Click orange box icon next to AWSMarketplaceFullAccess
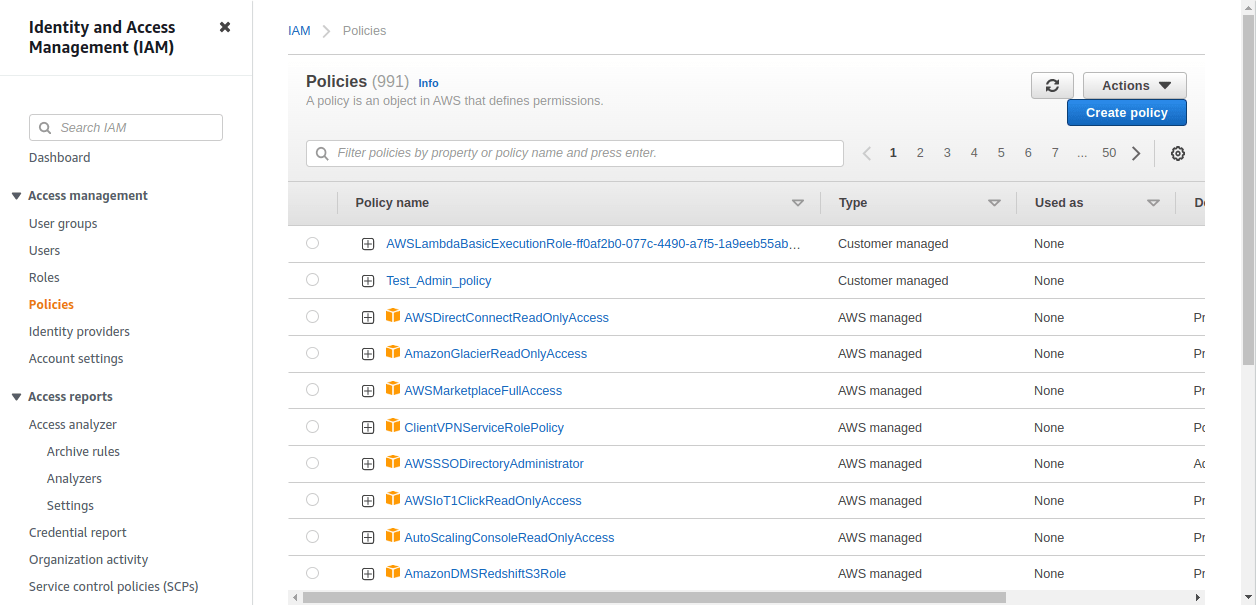 click(393, 389)
